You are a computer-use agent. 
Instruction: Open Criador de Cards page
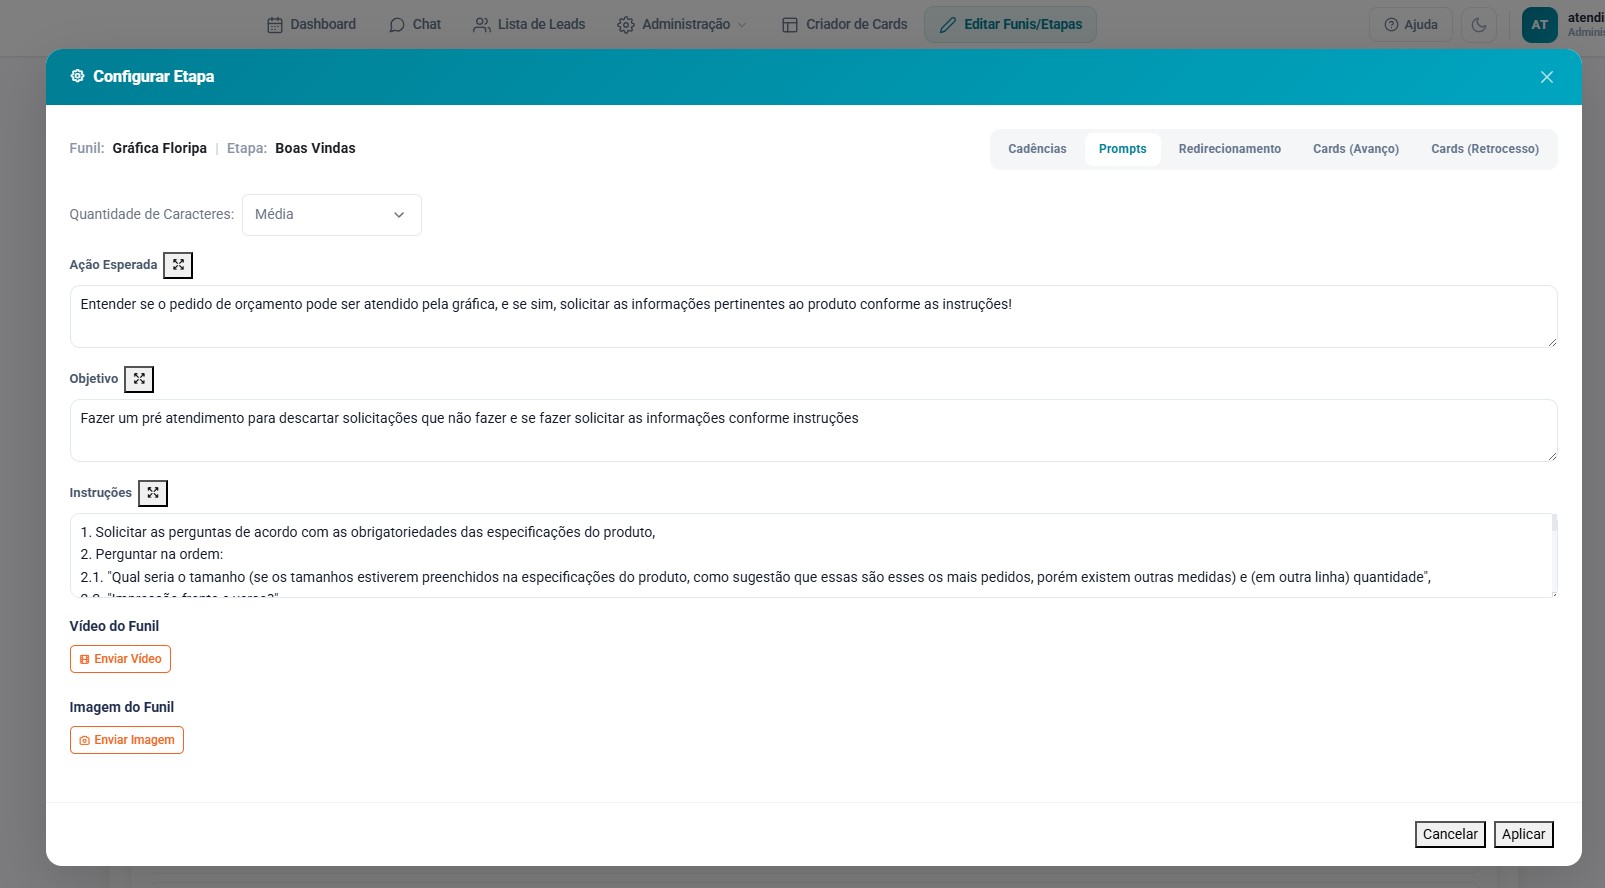(845, 25)
